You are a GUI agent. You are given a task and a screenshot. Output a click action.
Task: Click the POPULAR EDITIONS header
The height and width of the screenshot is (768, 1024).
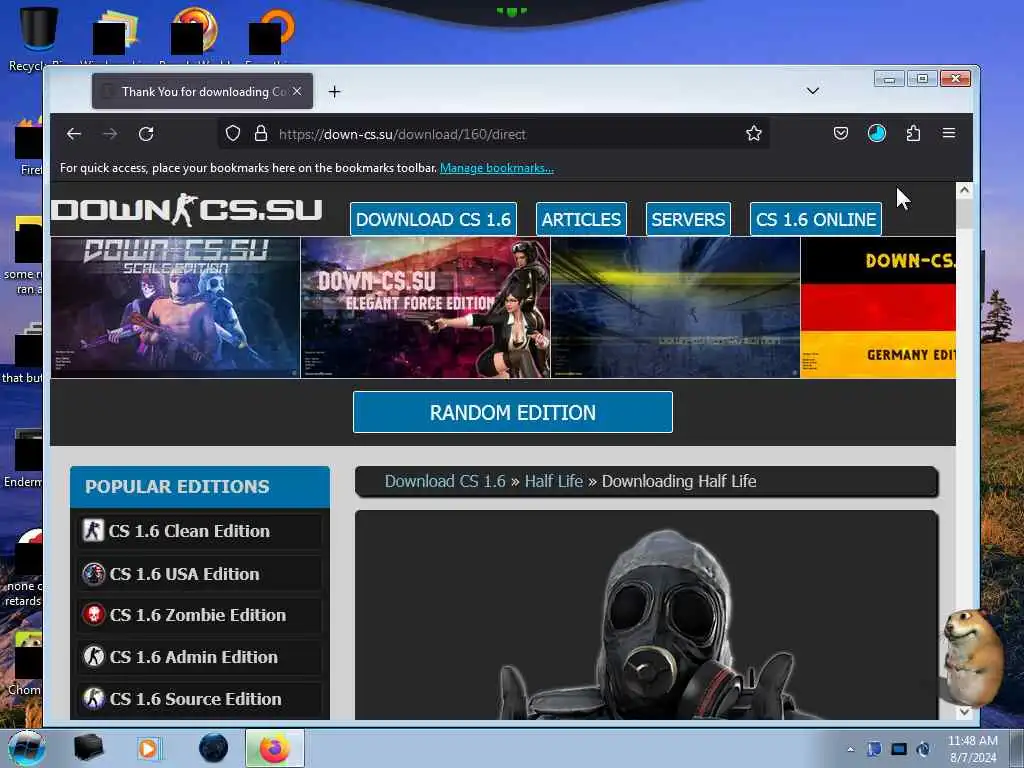pyautogui.click(x=200, y=487)
